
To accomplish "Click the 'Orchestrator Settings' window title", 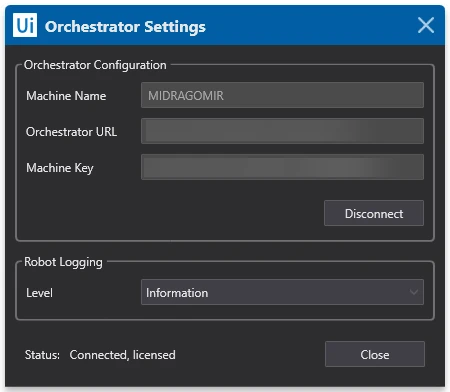I will [x=125, y=27].
